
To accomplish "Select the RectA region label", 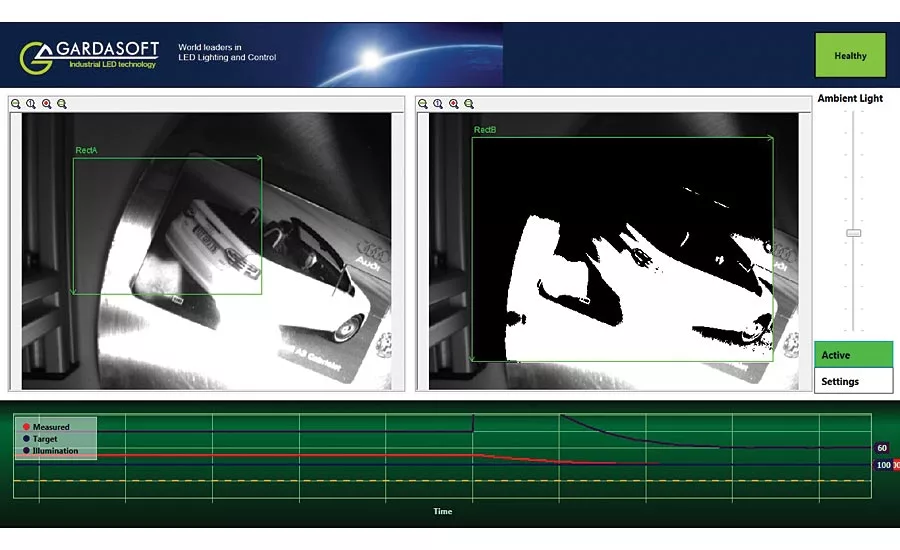I will click(x=87, y=150).
